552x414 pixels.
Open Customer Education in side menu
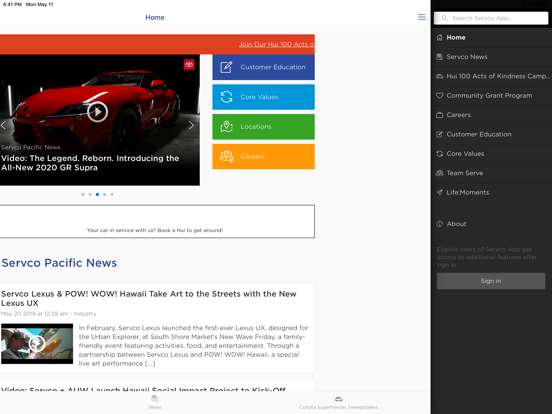pyautogui.click(x=491, y=134)
